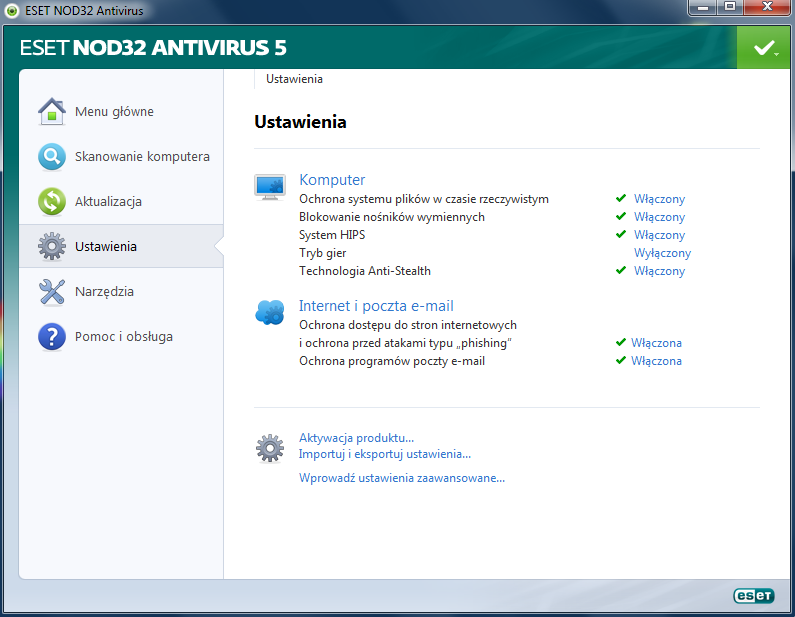Image resolution: width=795 pixels, height=617 pixels.
Task: Click the Skanowanie komputera magnifier icon
Action: [52, 157]
